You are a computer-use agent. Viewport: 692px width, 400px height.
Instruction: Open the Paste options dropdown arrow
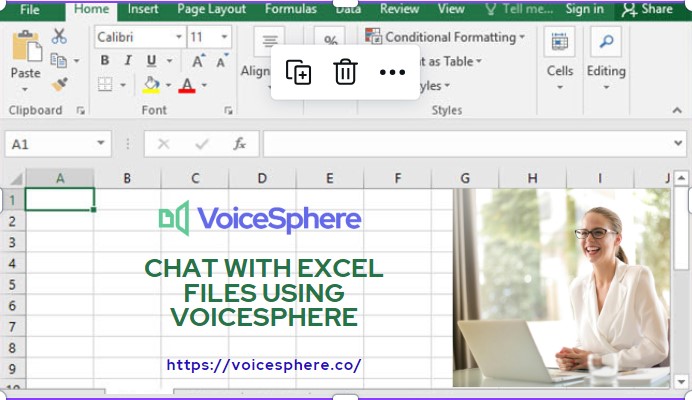tap(25, 89)
